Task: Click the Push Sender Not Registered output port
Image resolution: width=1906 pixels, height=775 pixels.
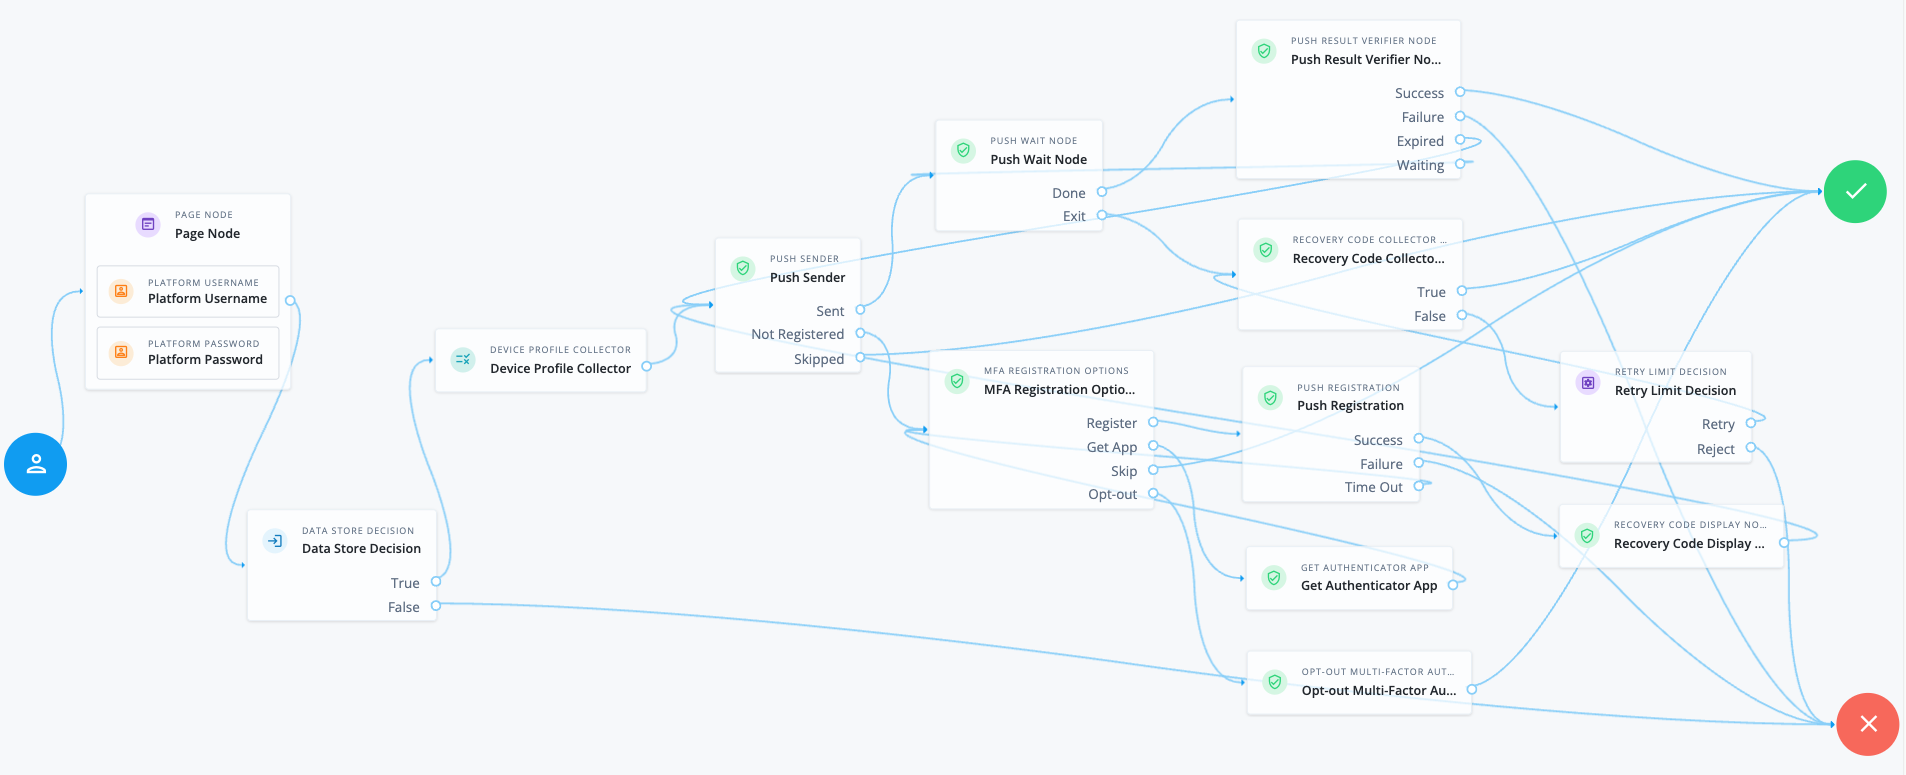Action: (x=860, y=334)
